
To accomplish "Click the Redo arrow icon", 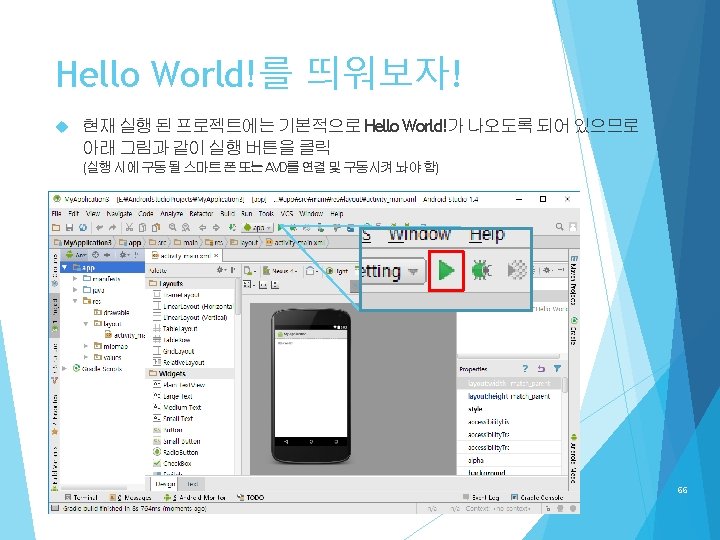I will point(112,227).
